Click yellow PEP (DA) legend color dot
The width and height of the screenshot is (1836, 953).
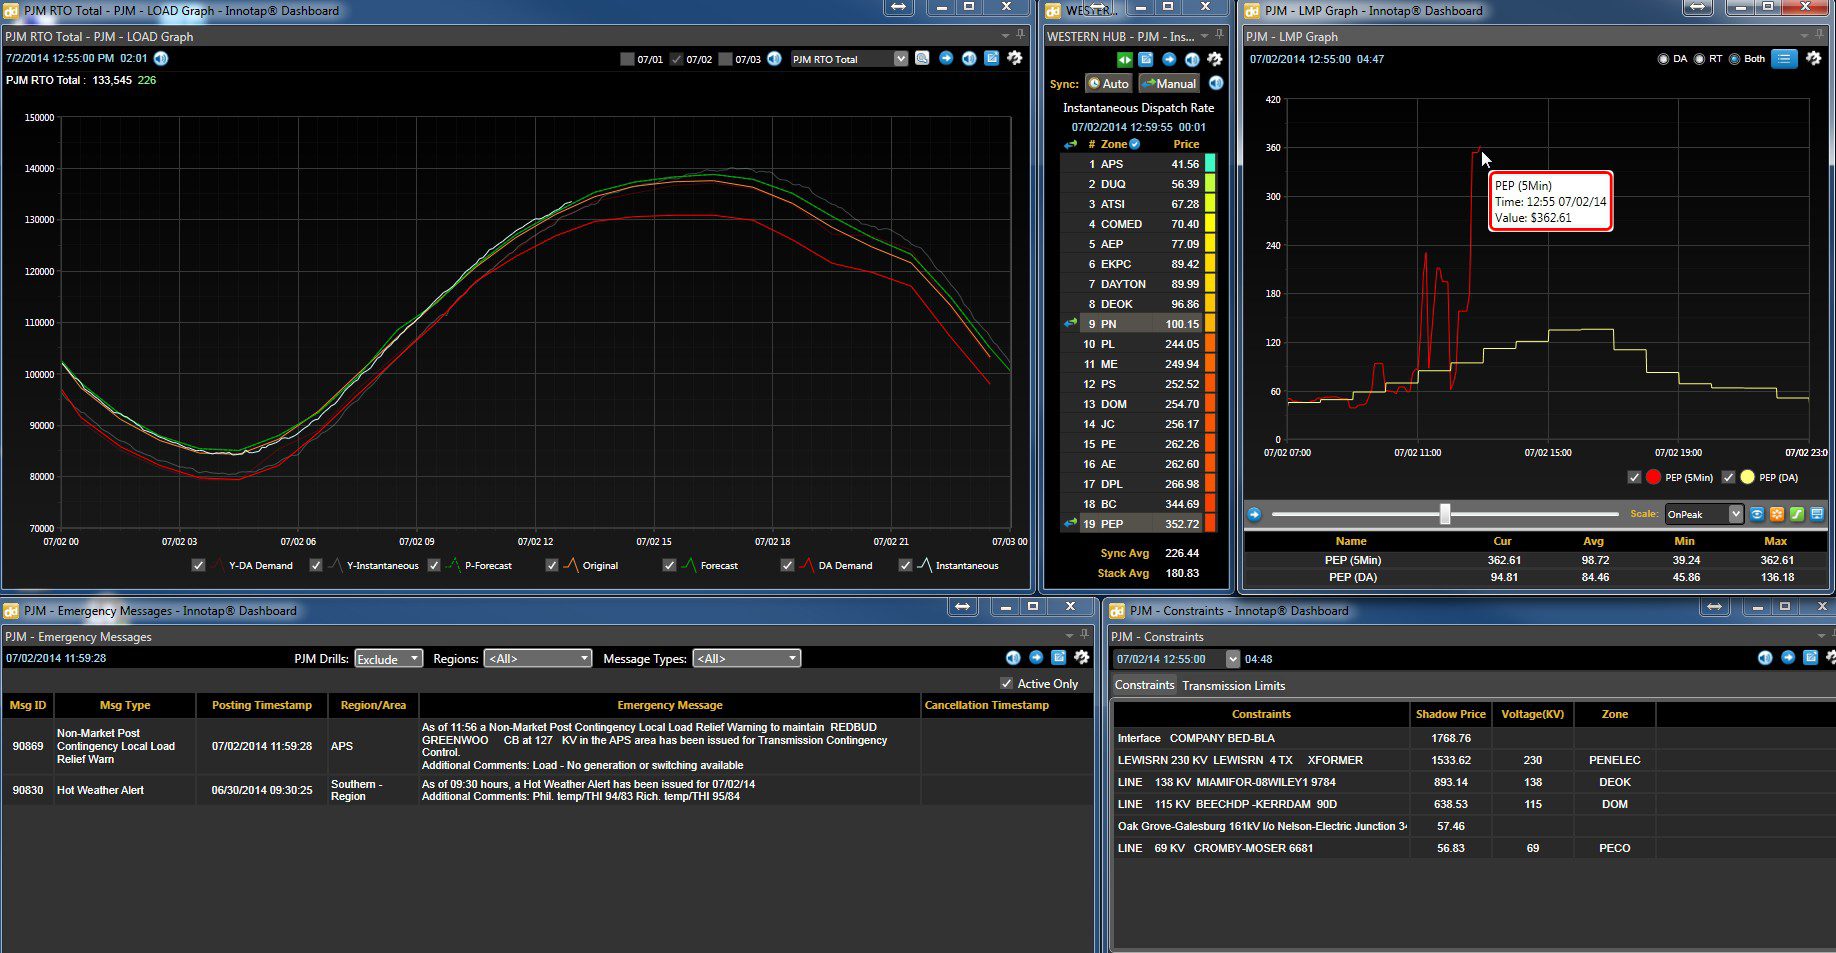click(1747, 477)
